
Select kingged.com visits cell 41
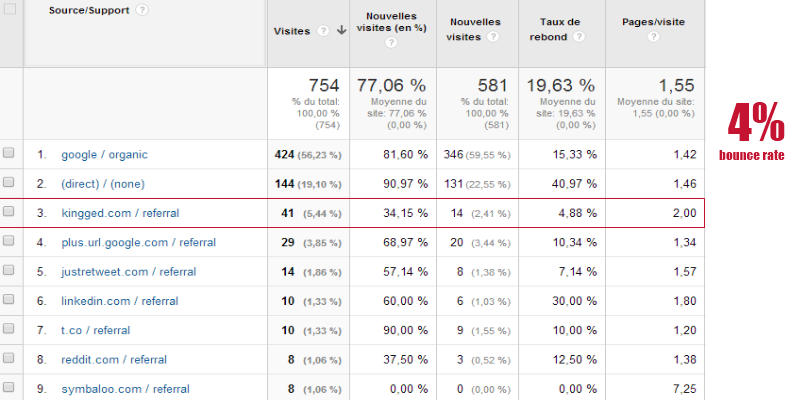click(x=288, y=213)
